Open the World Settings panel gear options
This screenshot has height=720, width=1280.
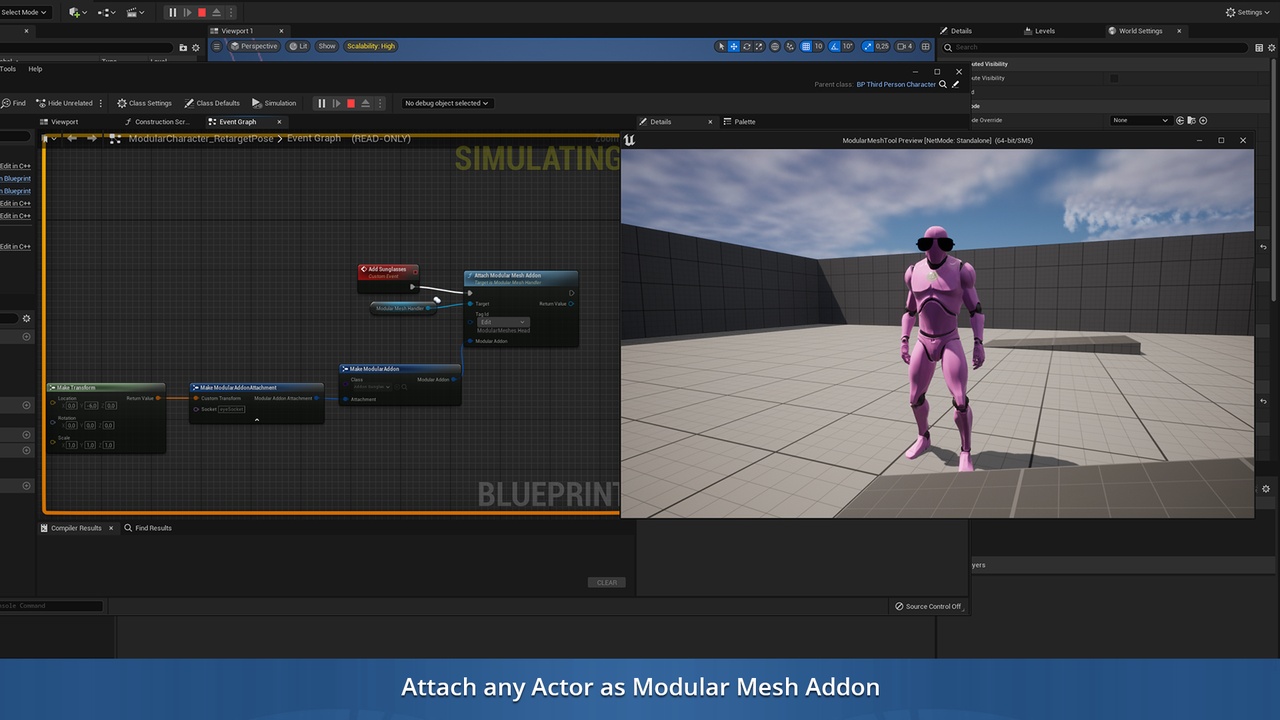pyautogui.click(x=1273, y=47)
